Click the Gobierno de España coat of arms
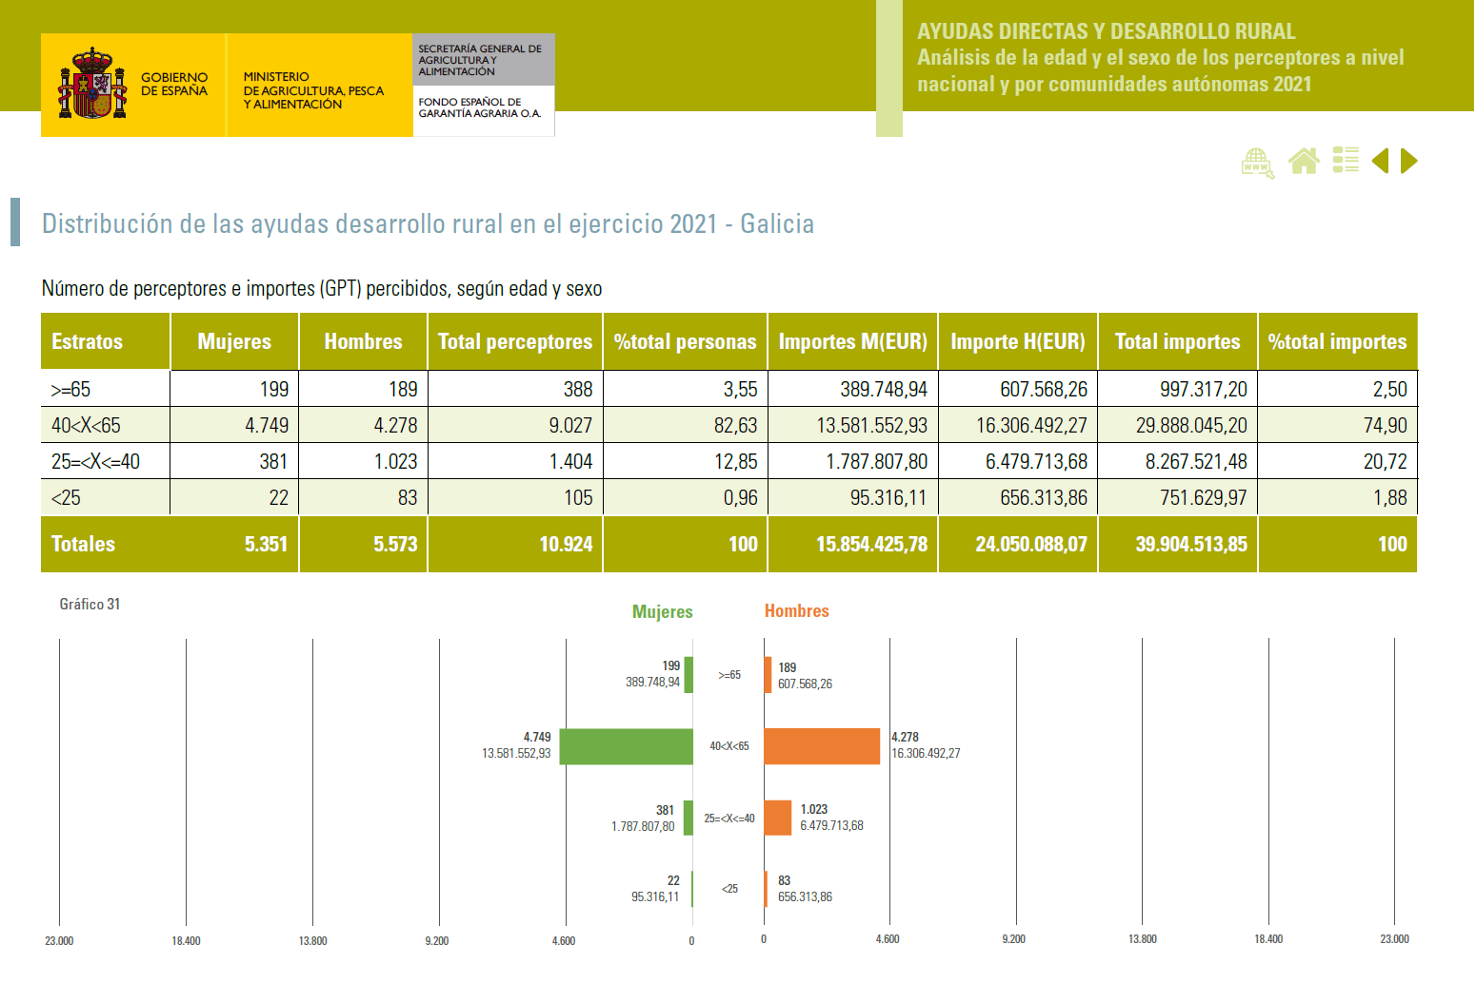The height and width of the screenshot is (999, 1474). coord(93,84)
